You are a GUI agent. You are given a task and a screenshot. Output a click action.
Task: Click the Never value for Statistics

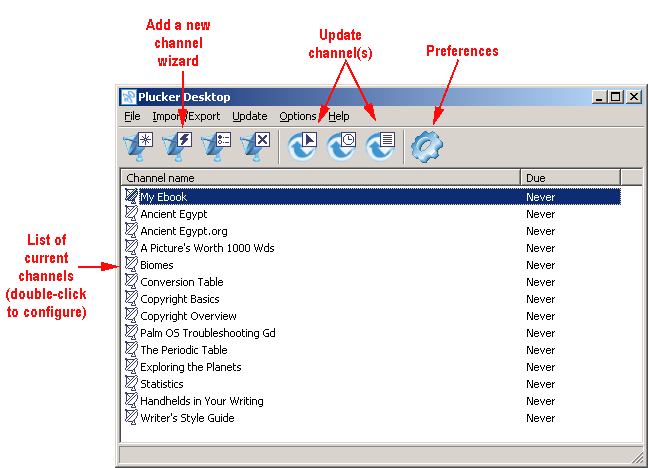[x=541, y=384]
